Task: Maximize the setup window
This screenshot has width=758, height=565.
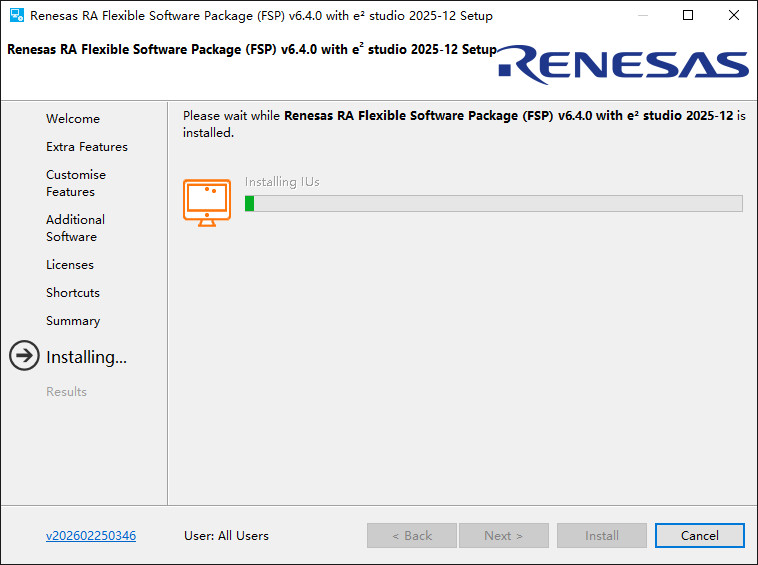Action: coord(688,15)
